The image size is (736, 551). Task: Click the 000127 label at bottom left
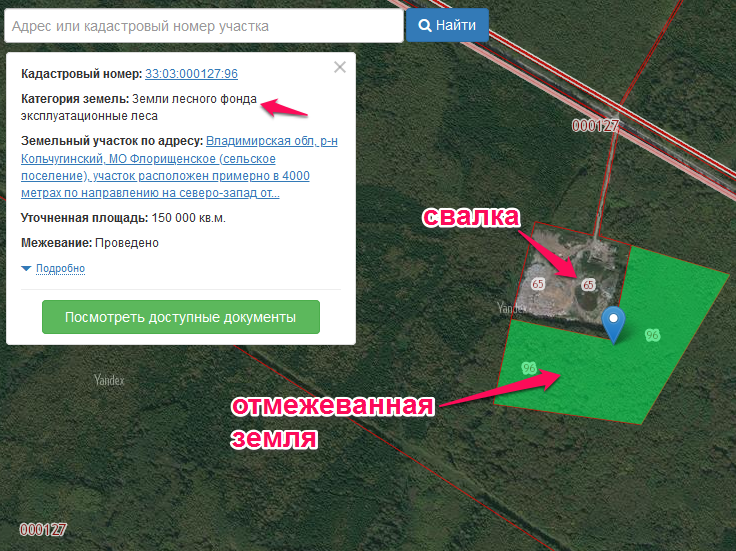[x=43, y=530]
